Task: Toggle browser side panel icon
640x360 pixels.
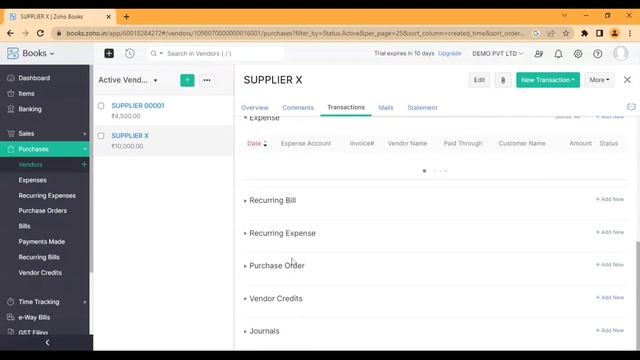Action: click(599, 33)
